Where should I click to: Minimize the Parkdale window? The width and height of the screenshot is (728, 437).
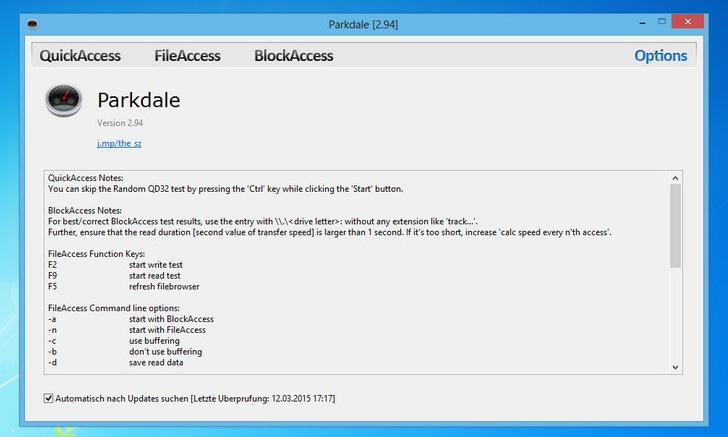[643, 22]
